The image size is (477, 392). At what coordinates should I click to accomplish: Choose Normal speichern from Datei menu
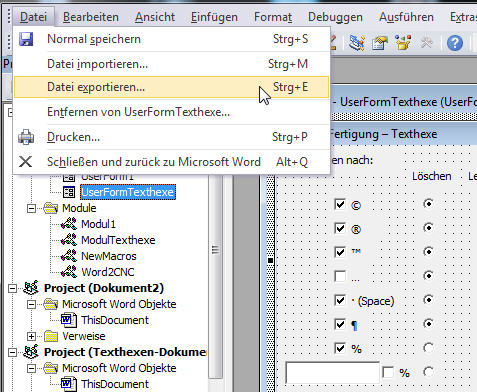(x=171, y=39)
